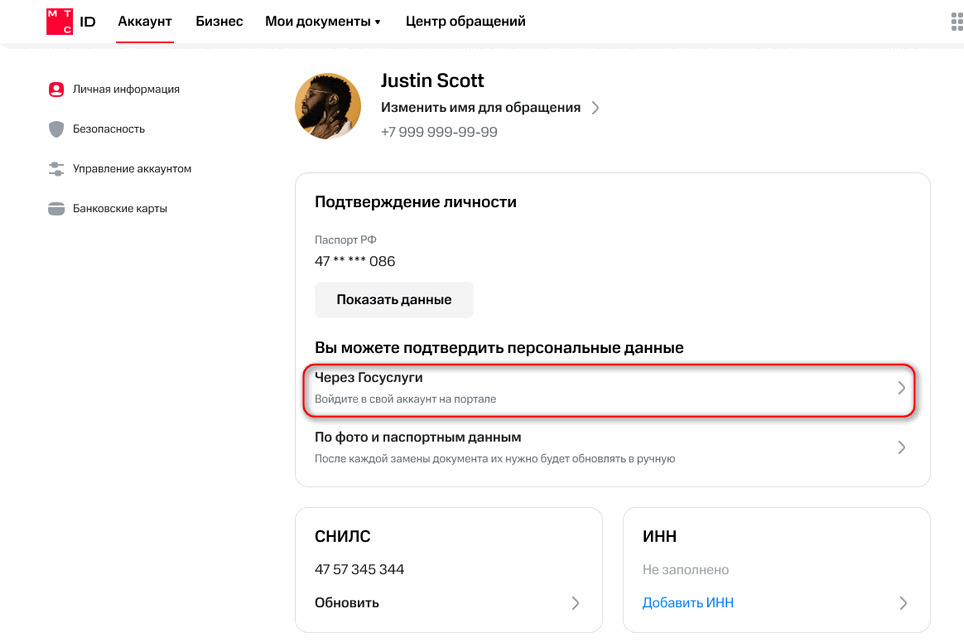This screenshot has height=643, width=964.
Task: Open the Мои документы dropdown menu
Action: pos(323,22)
